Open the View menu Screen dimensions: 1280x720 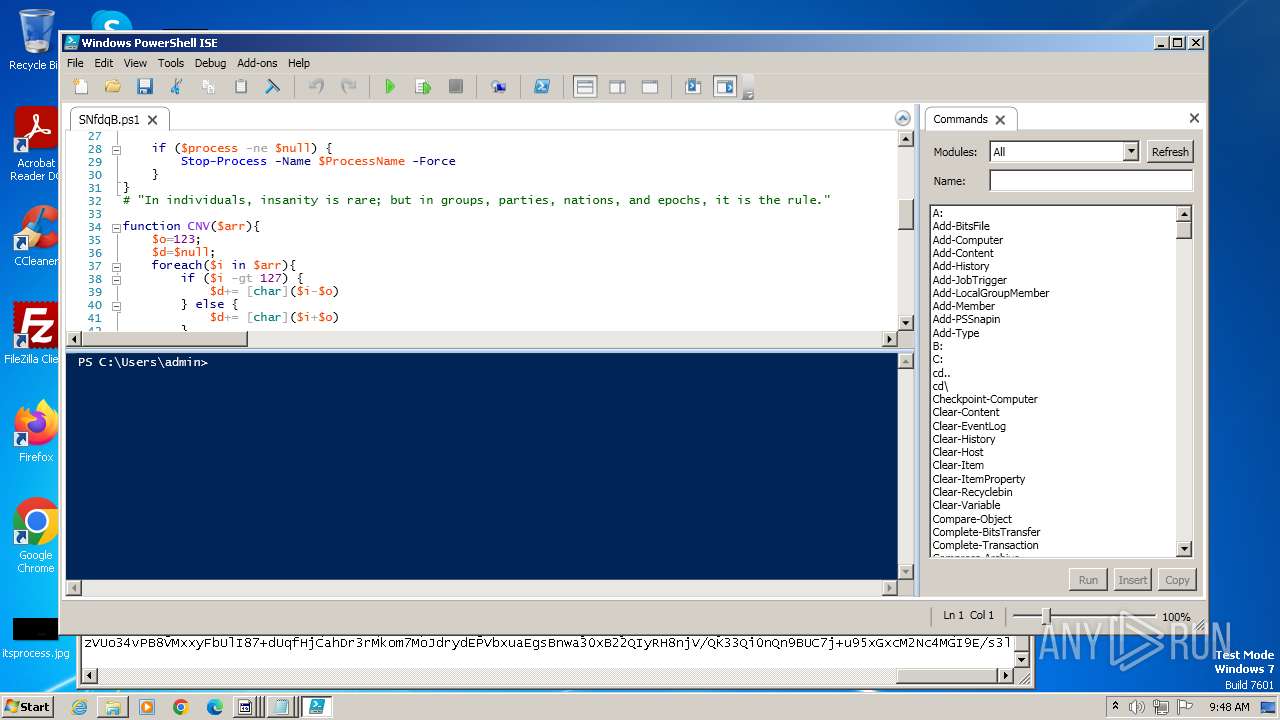coord(135,63)
